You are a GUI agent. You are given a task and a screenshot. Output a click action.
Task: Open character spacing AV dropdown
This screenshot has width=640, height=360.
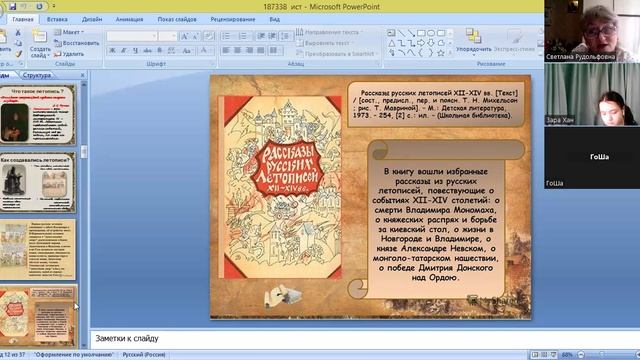tap(172, 51)
